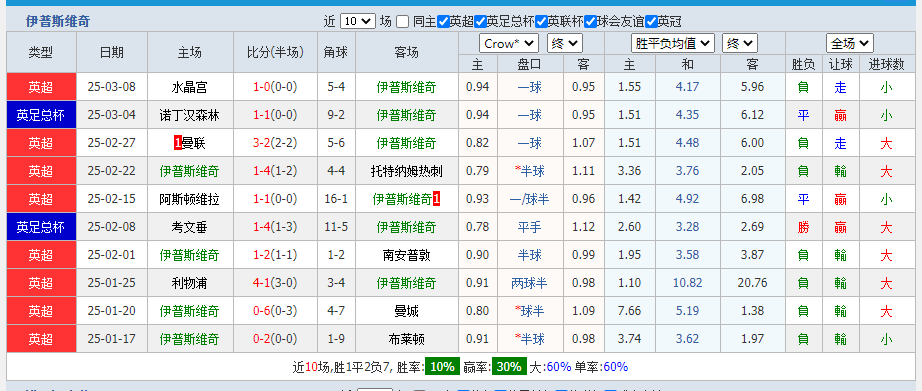Click the 进球数 column header
The height and width of the screenshot is (391, 922).
[x=886, y=65]
